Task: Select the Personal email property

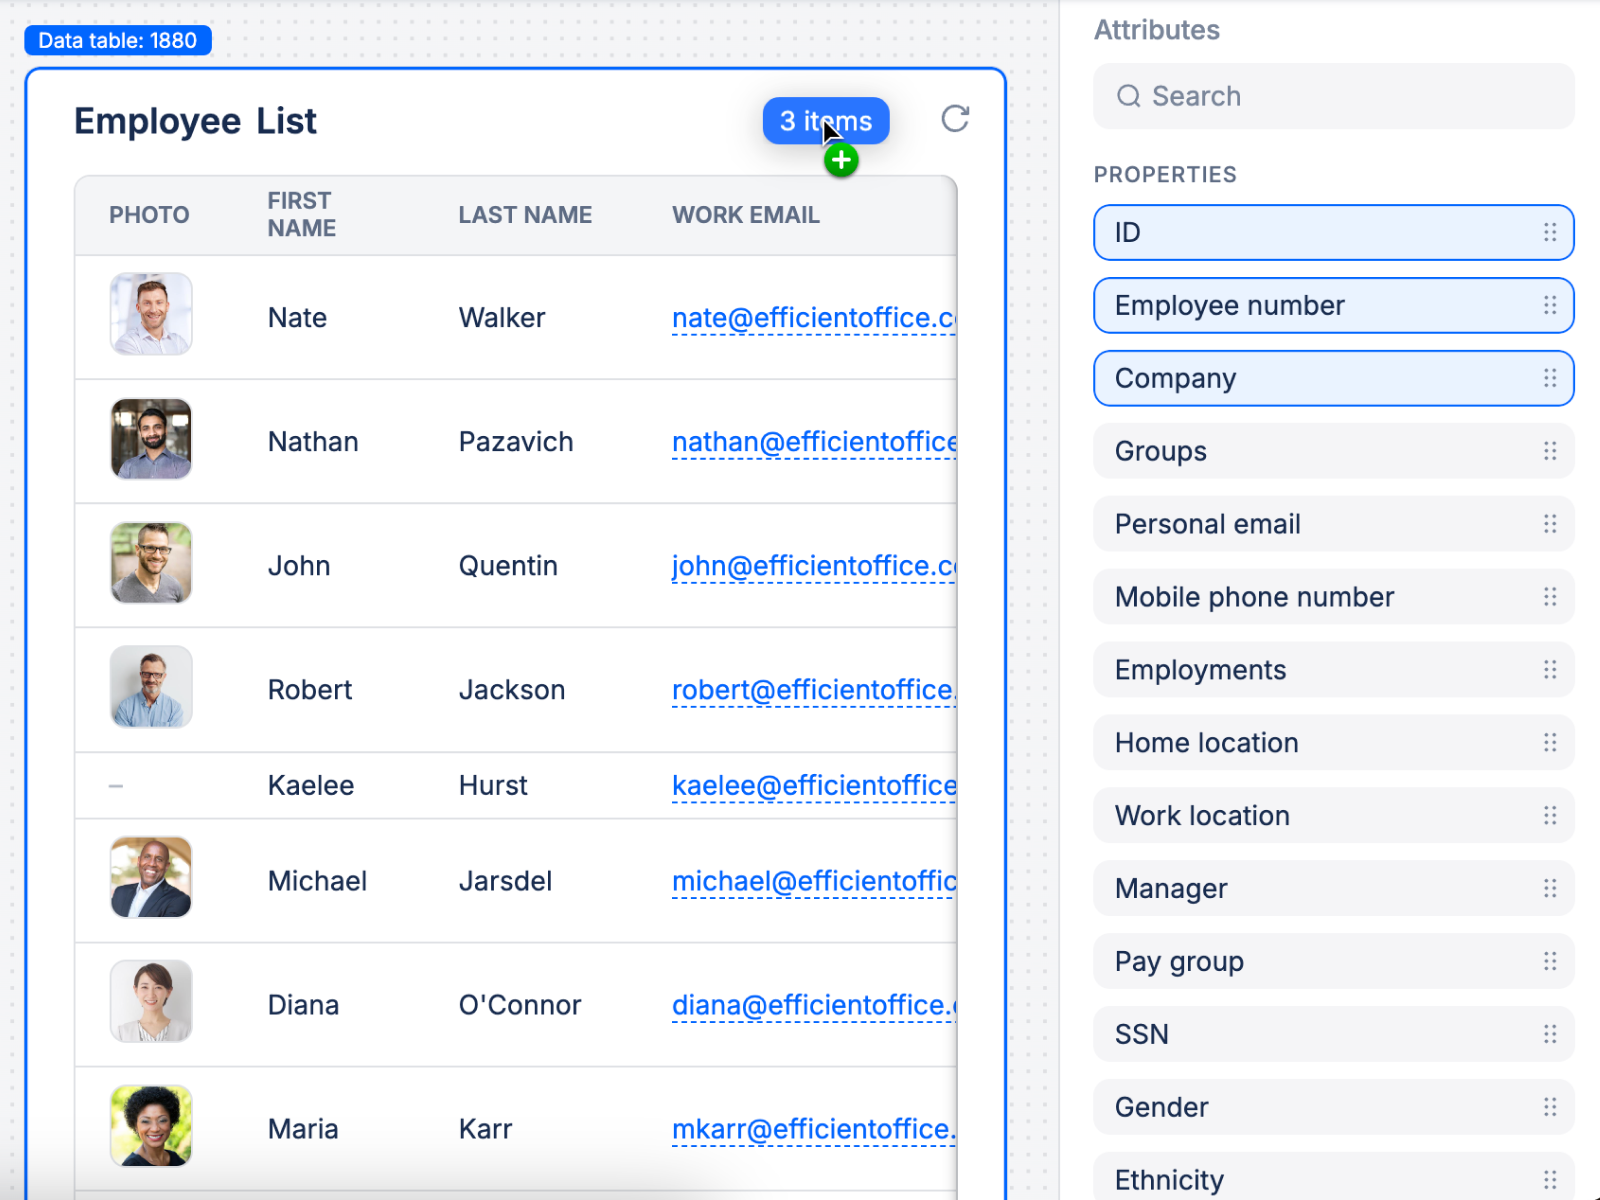Action: click(x=1300, y=524)
